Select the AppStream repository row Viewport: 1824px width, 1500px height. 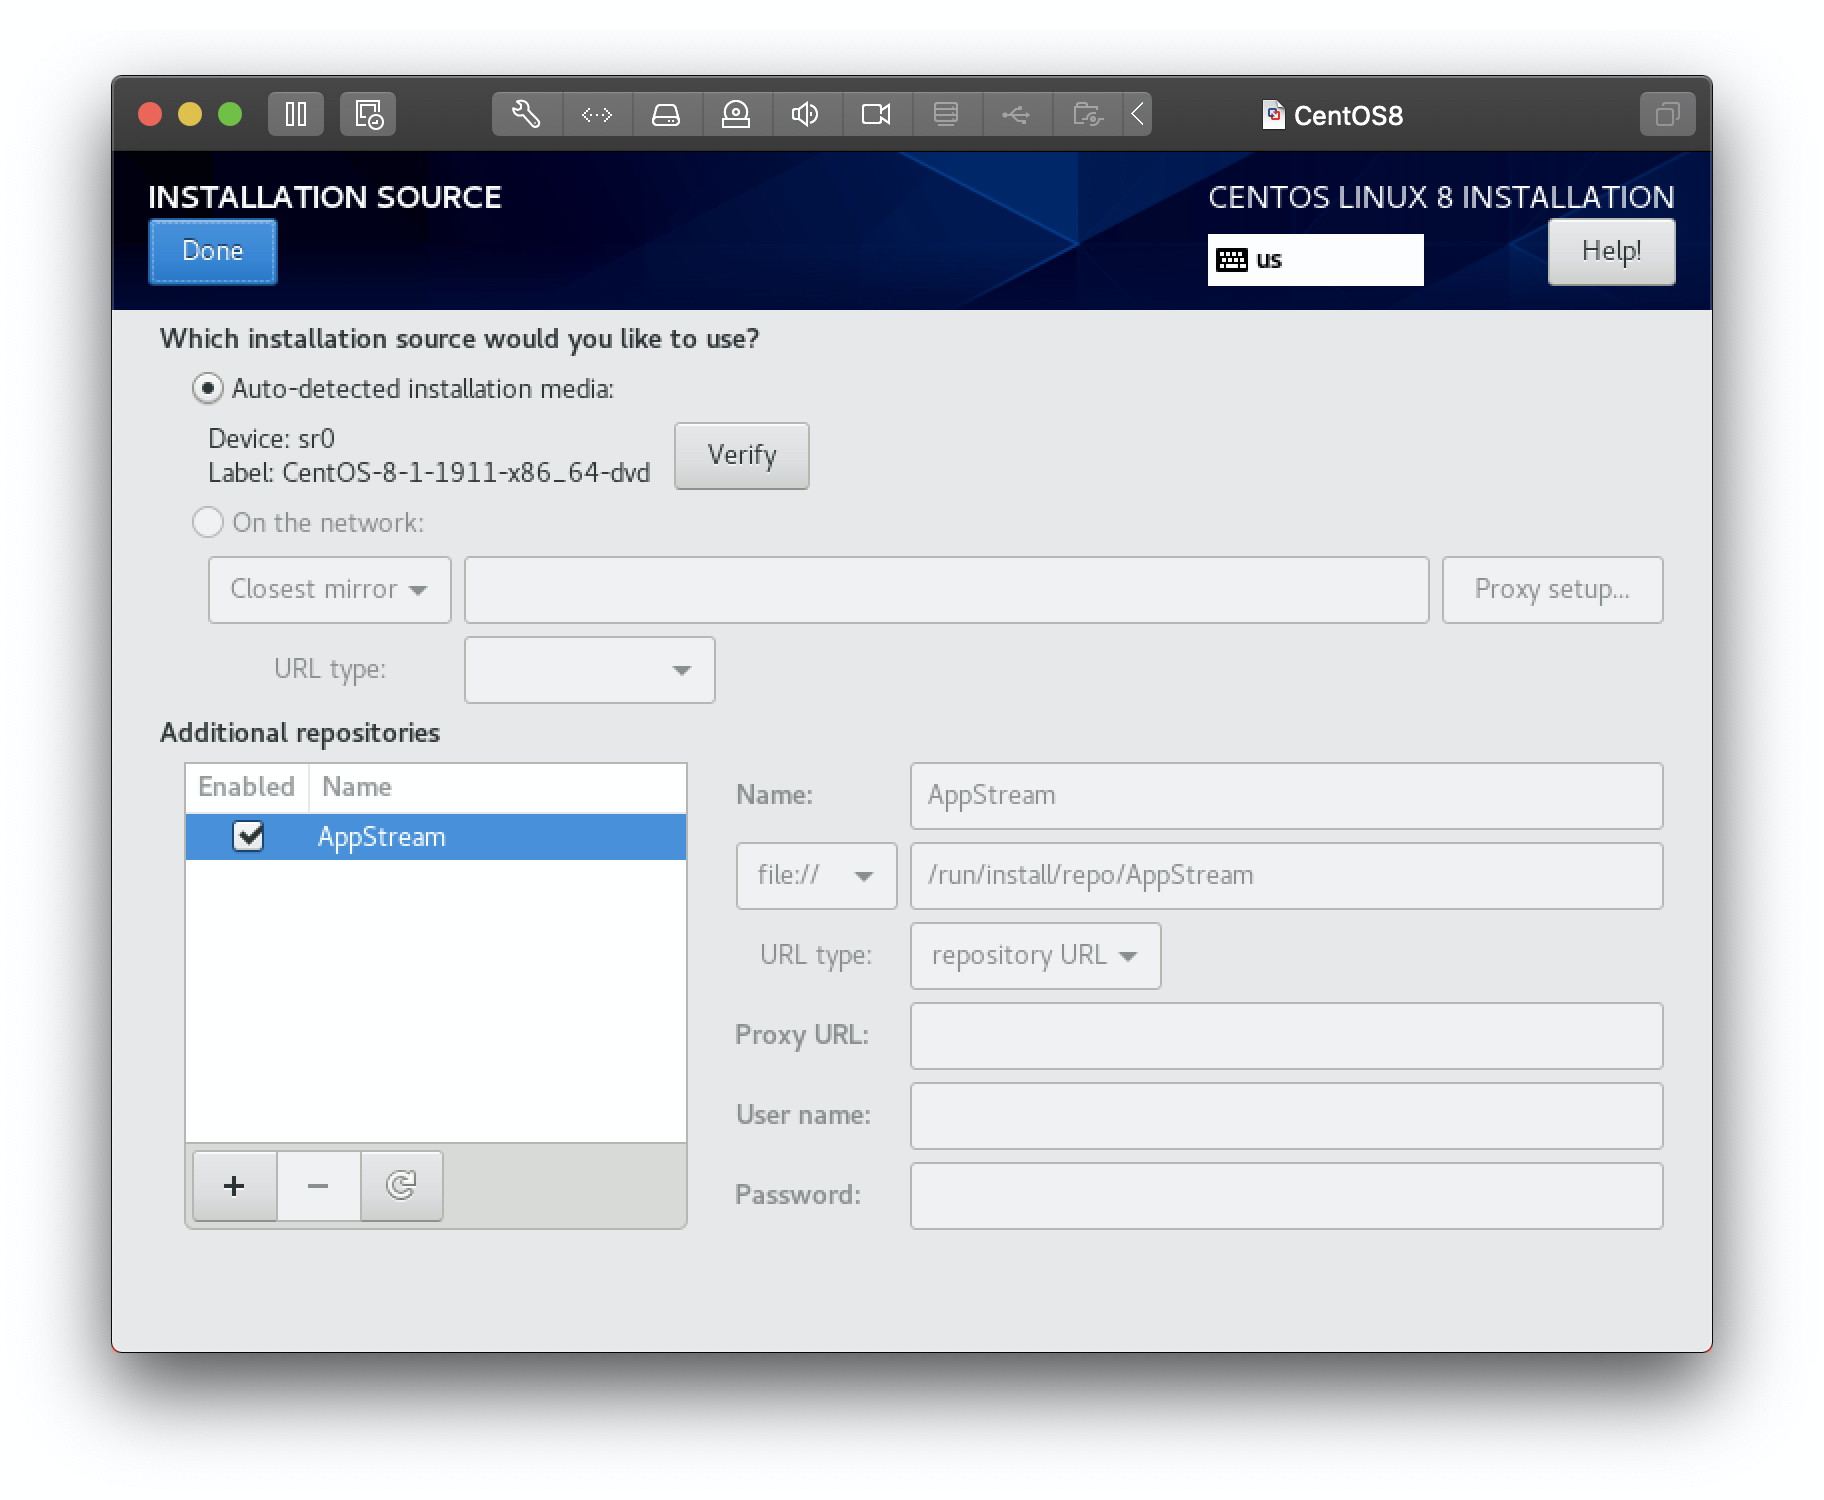click(436, 837)
